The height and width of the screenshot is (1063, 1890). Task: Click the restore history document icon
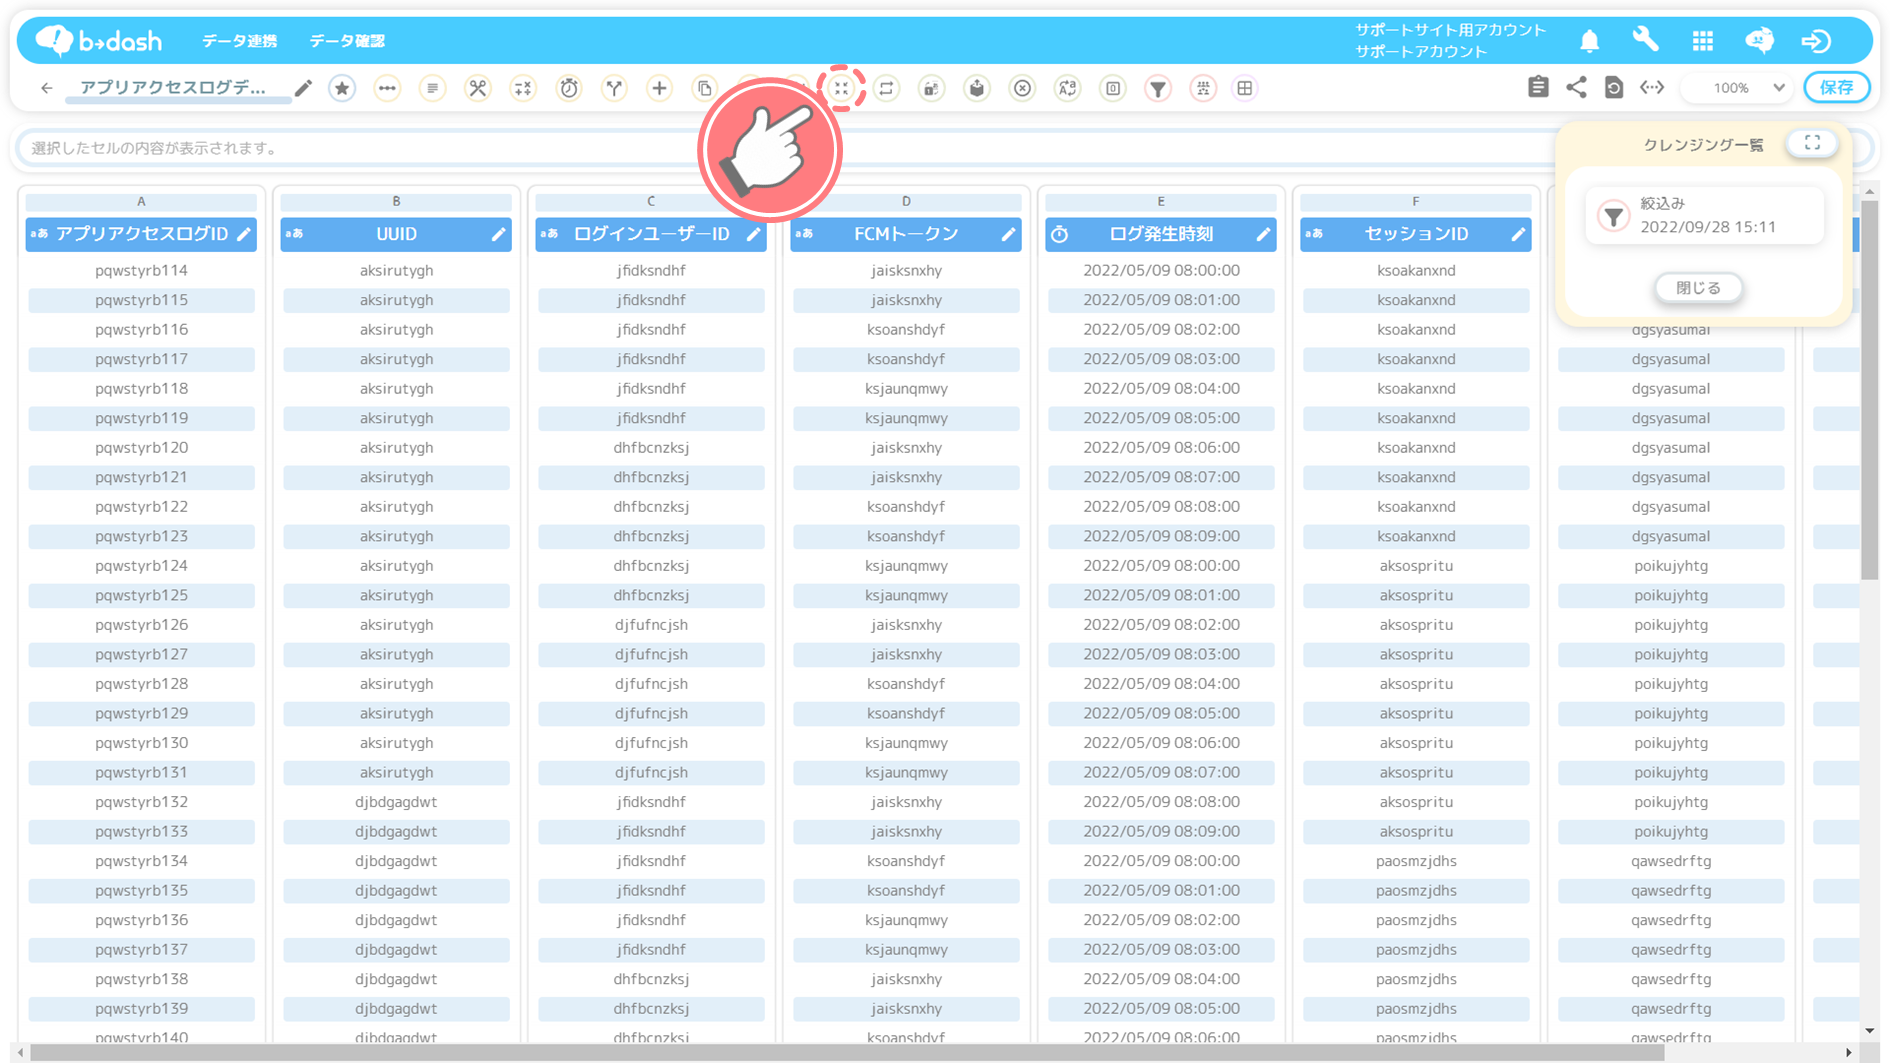(x=1614, y=87)
